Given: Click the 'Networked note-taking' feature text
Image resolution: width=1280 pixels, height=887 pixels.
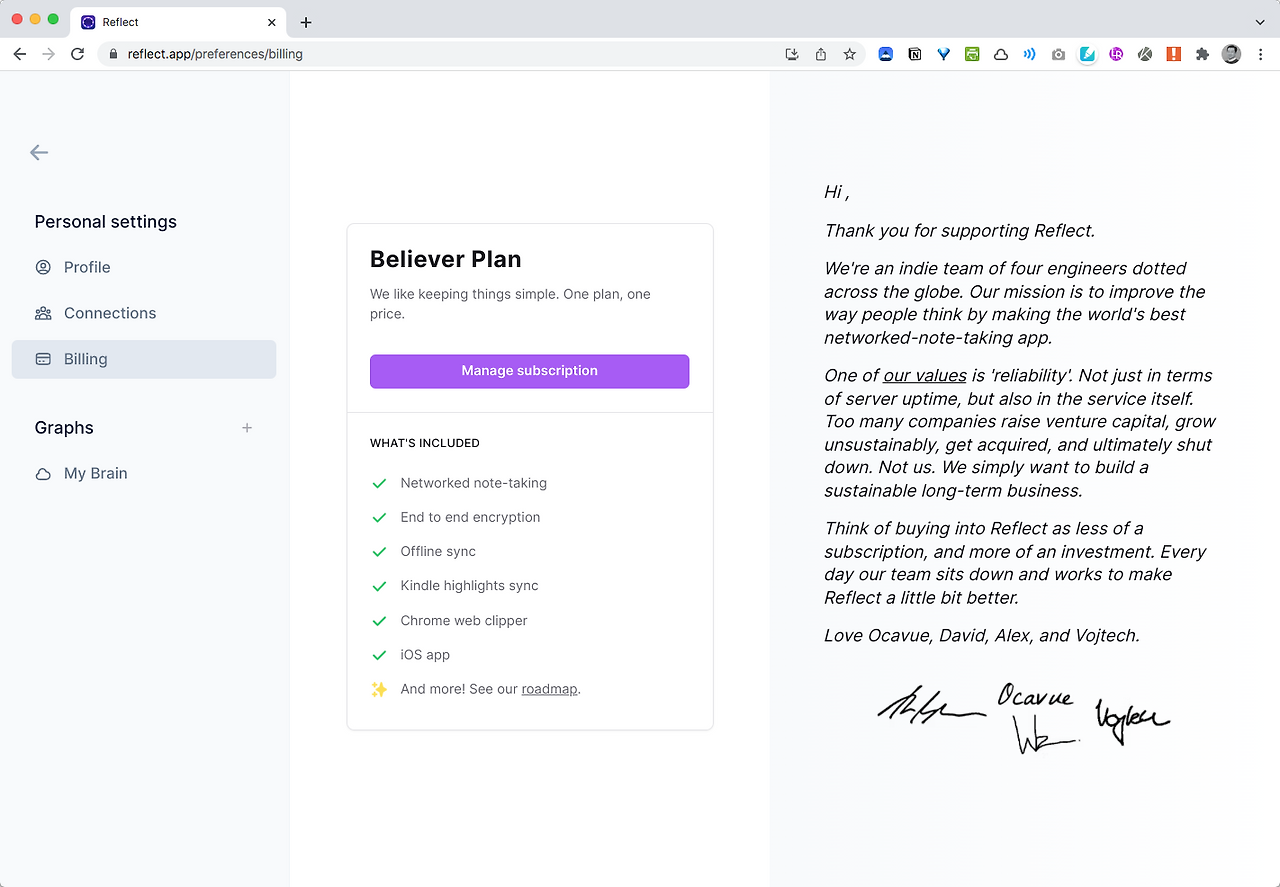Looking at the screenshot, I should (474, 483).
